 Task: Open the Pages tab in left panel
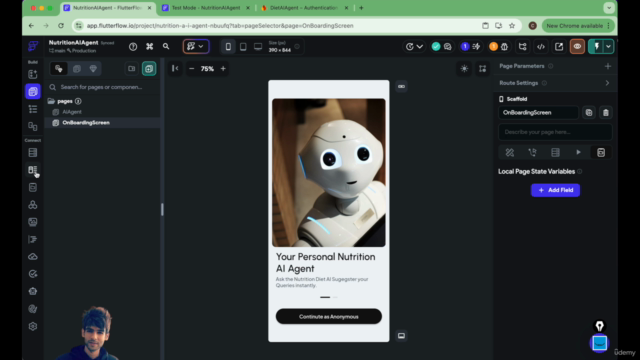coord(59,69)
